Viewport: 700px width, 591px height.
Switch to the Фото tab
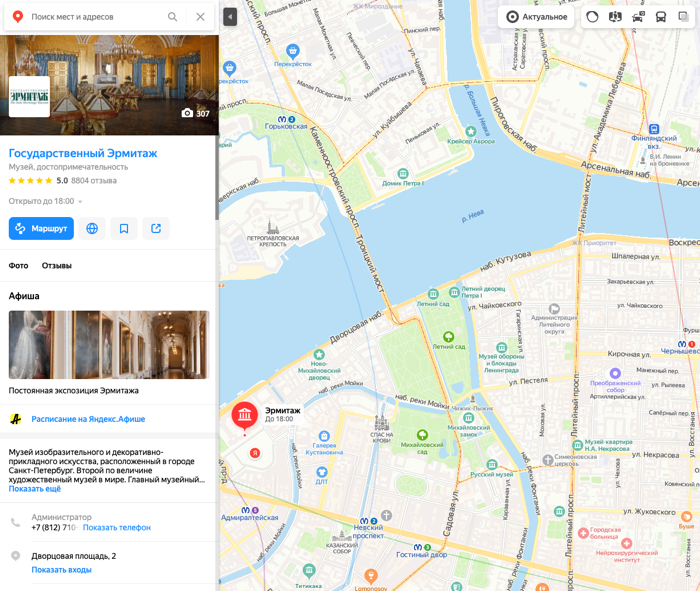(18, 266)
